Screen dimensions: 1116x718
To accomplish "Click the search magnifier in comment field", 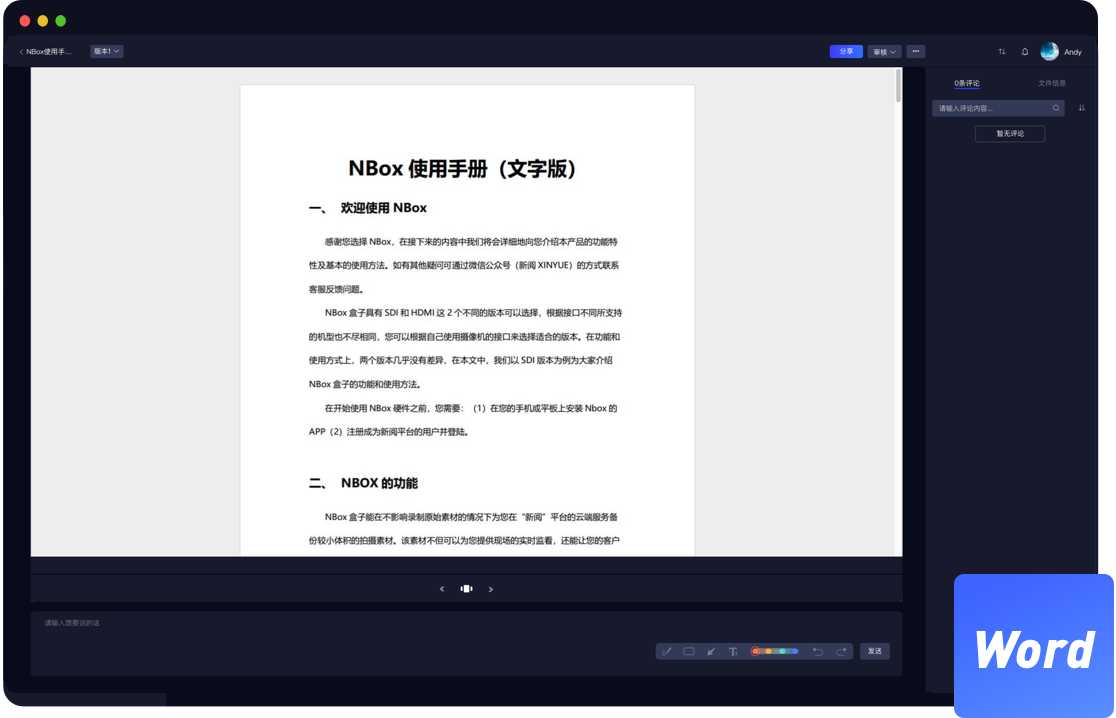I will tap(1056, 108).
